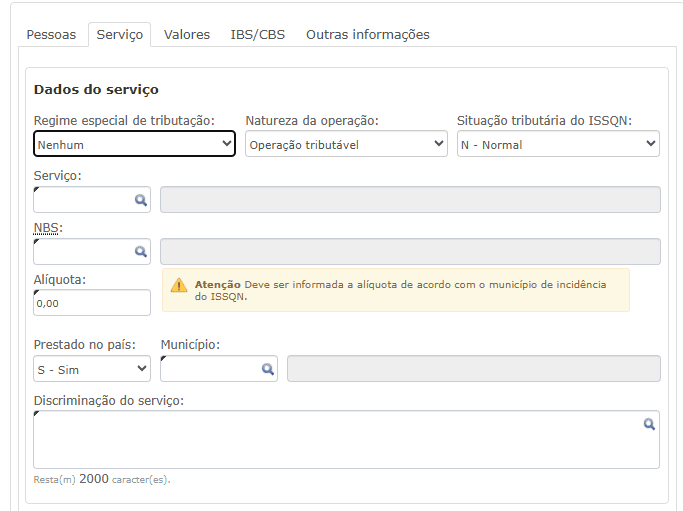
Task: Click the Discriminação do serviço label
Action: pos(109,400)
